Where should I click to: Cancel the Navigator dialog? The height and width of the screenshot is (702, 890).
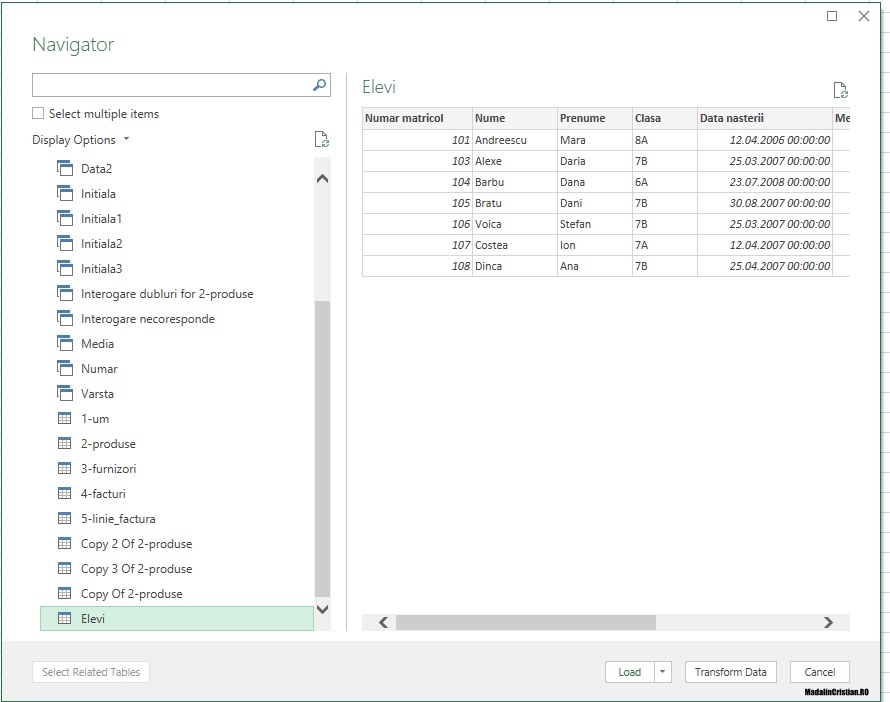click(x=819, y=672)
